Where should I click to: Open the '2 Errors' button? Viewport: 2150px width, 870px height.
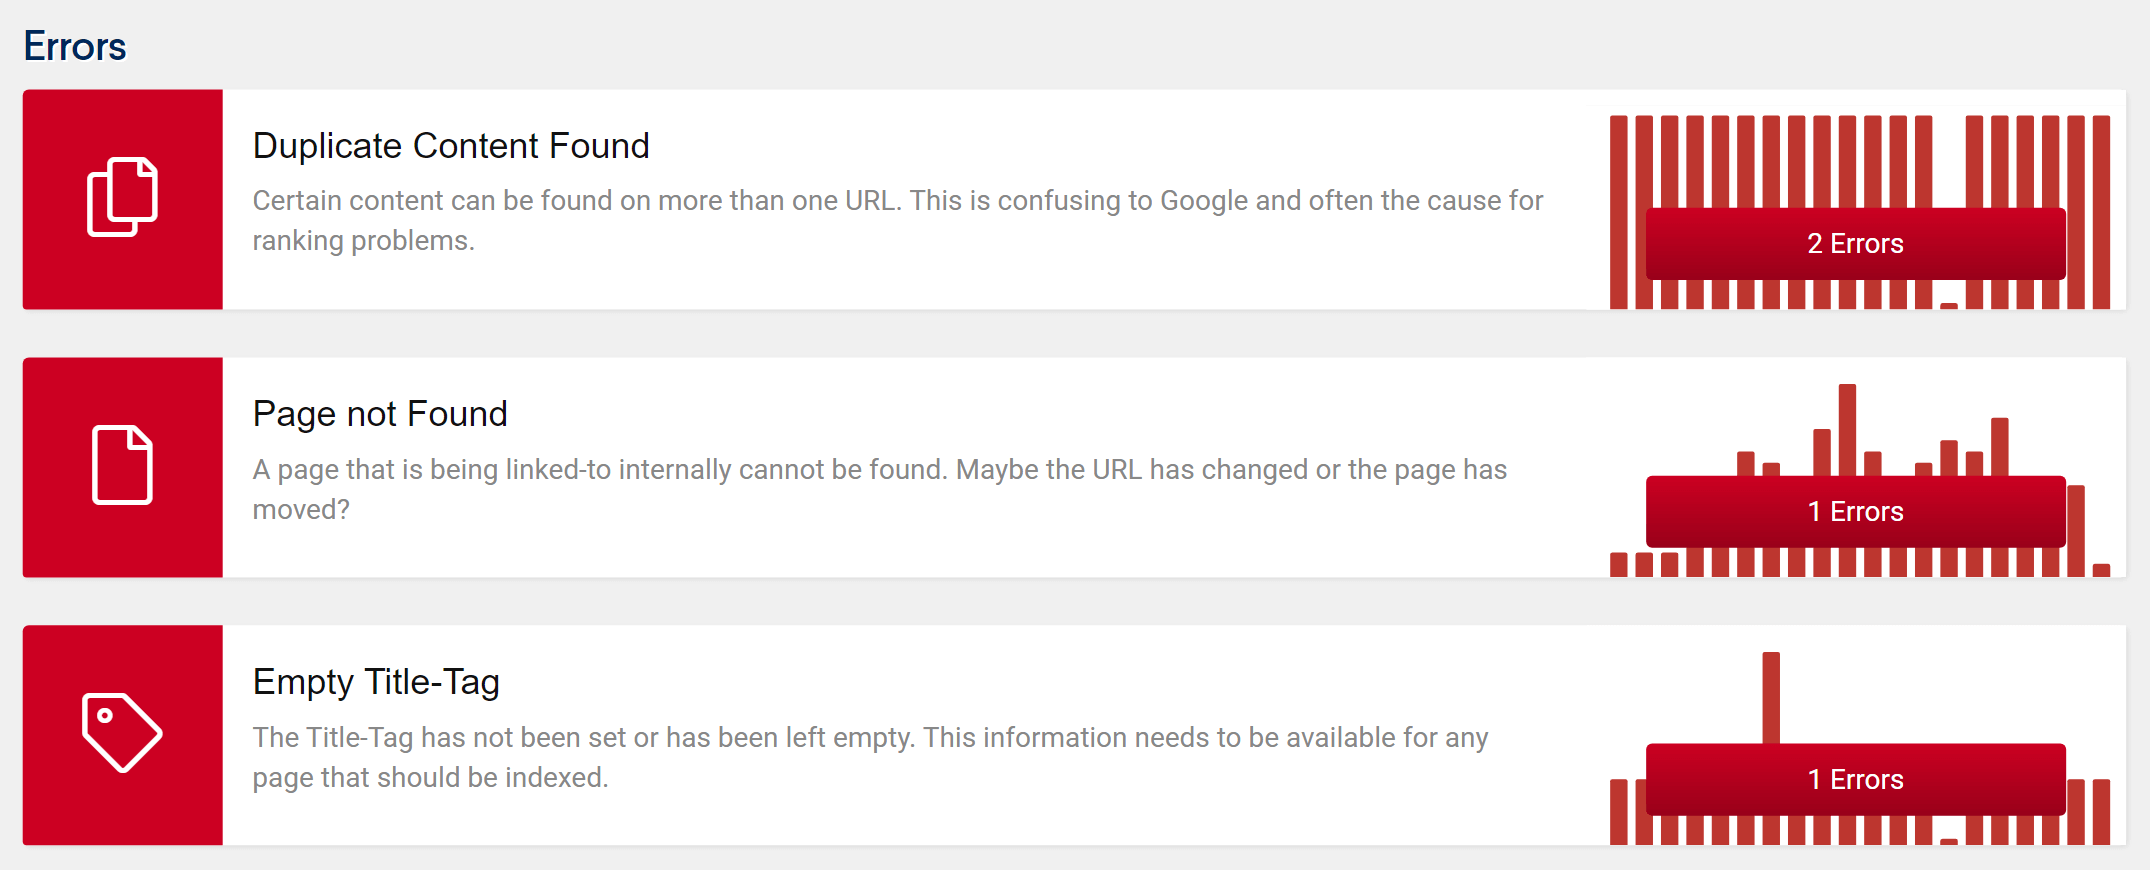point(1855,244)
